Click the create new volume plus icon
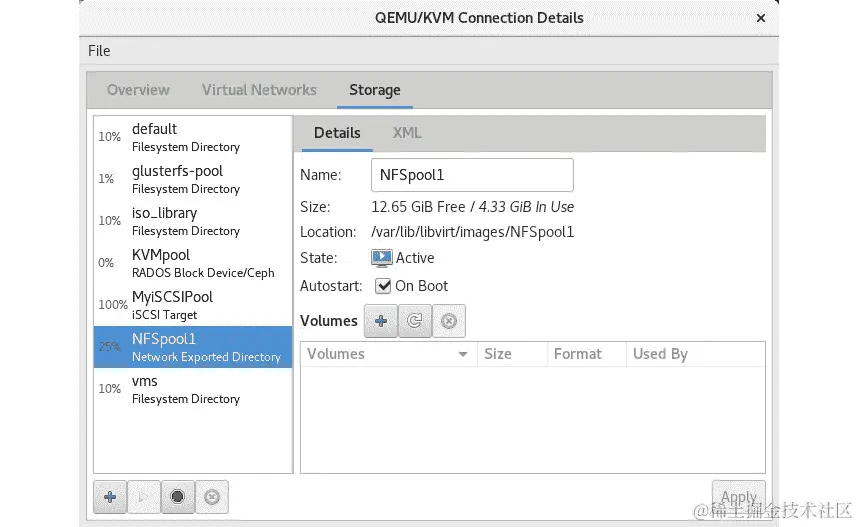The height and width of the screenshot is (527, 859). [x=381, y=321]
